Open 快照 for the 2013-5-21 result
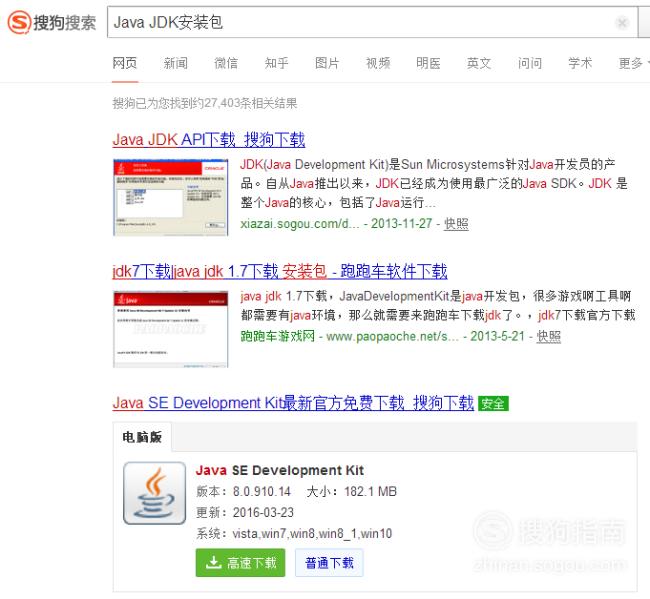This screenshot has height=599, width=650. click(x=548, y=336)
